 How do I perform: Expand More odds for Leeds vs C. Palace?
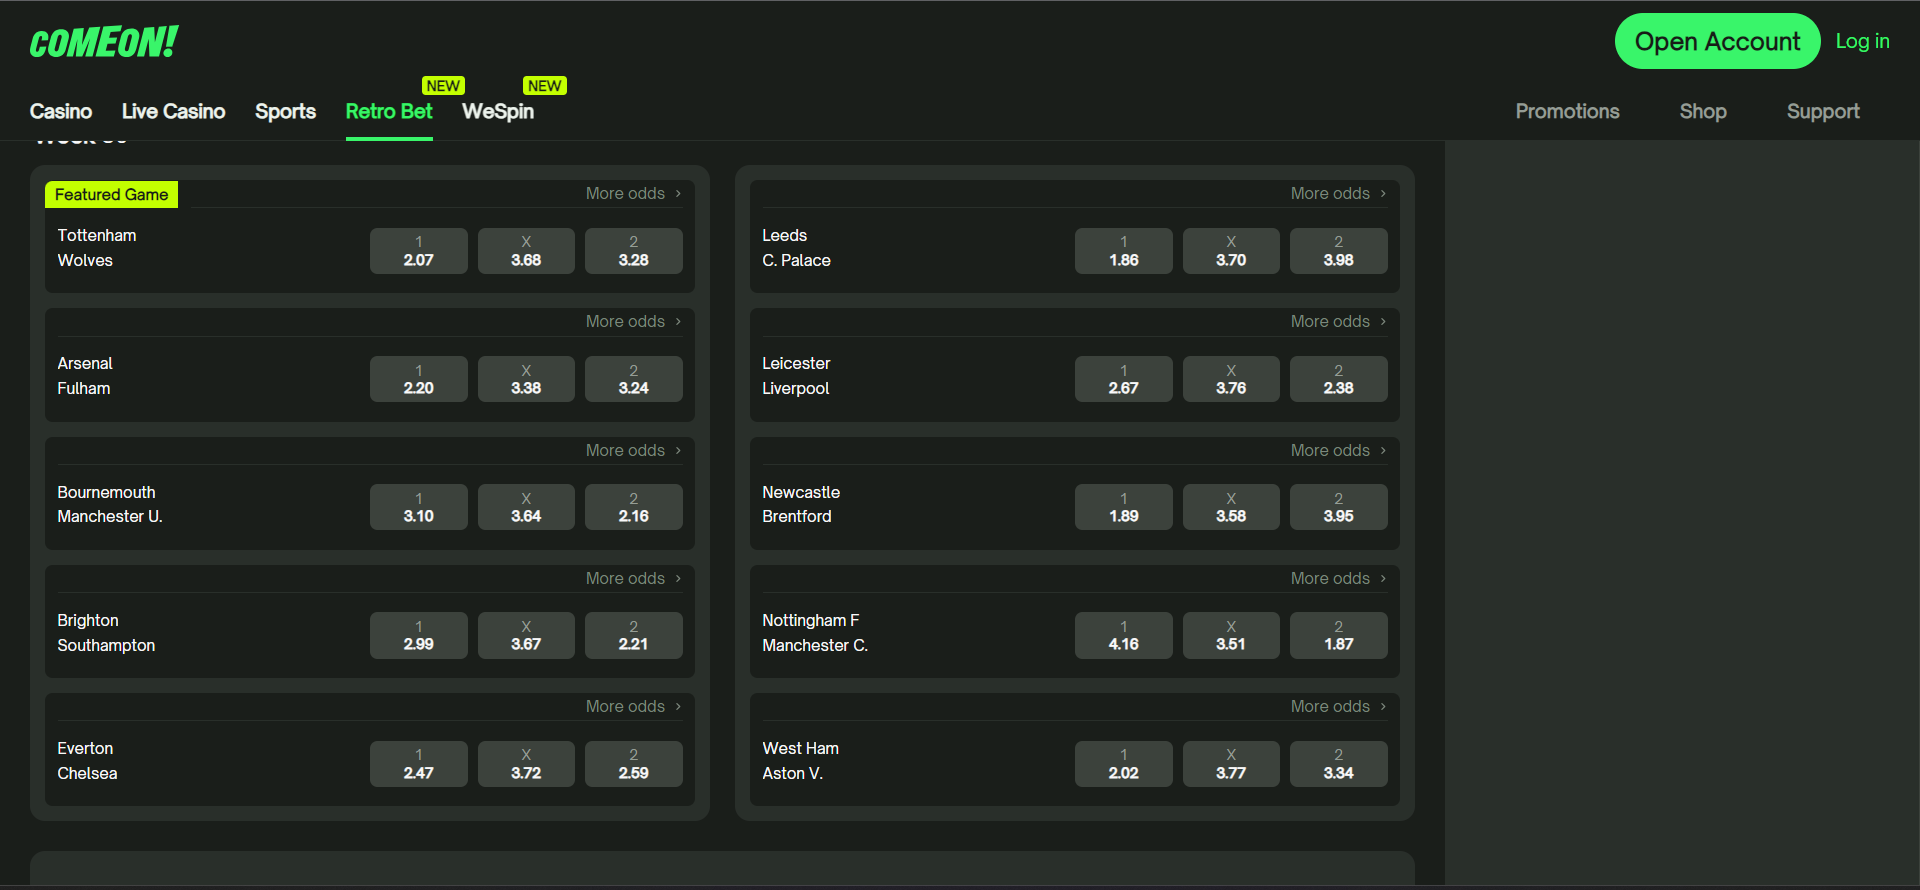1339,193
